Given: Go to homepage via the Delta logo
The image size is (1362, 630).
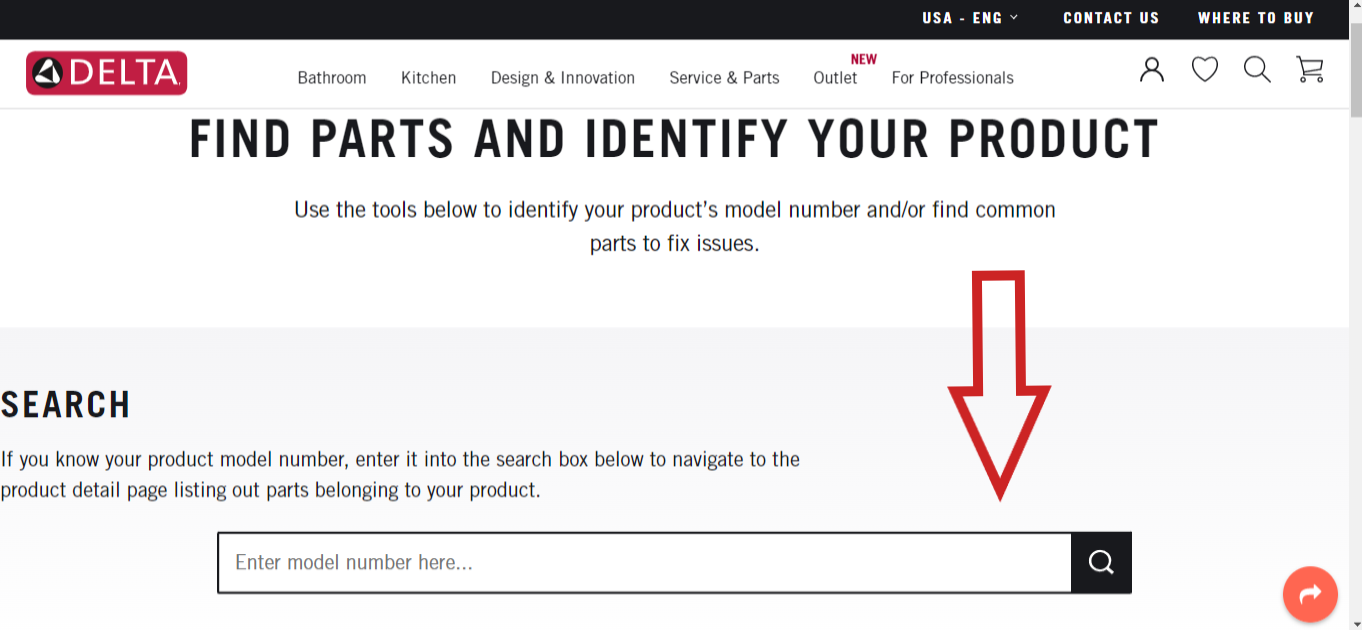Looking at the screenshot, I should (x=106, y=72).
